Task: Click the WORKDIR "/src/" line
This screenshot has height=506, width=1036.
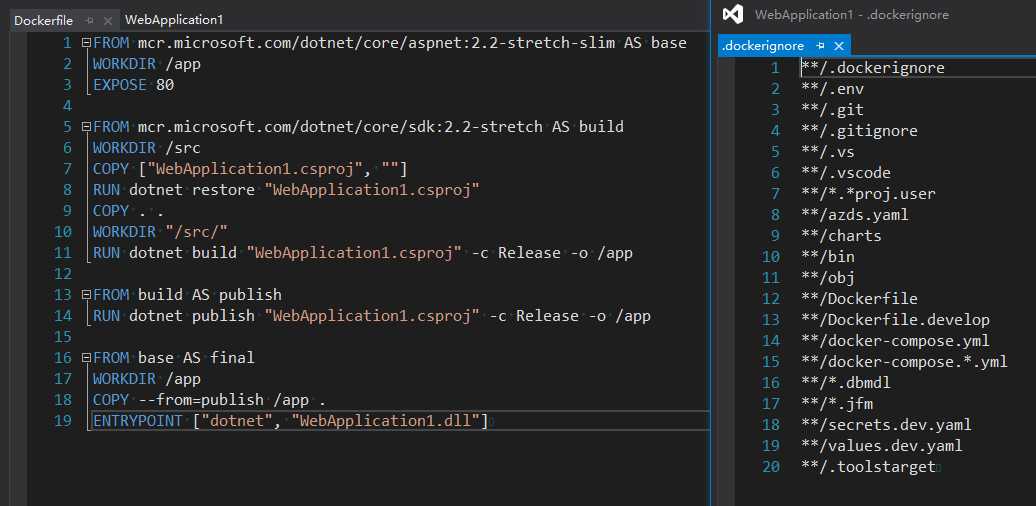Action: pyautogui.click(x=161, y=232)
